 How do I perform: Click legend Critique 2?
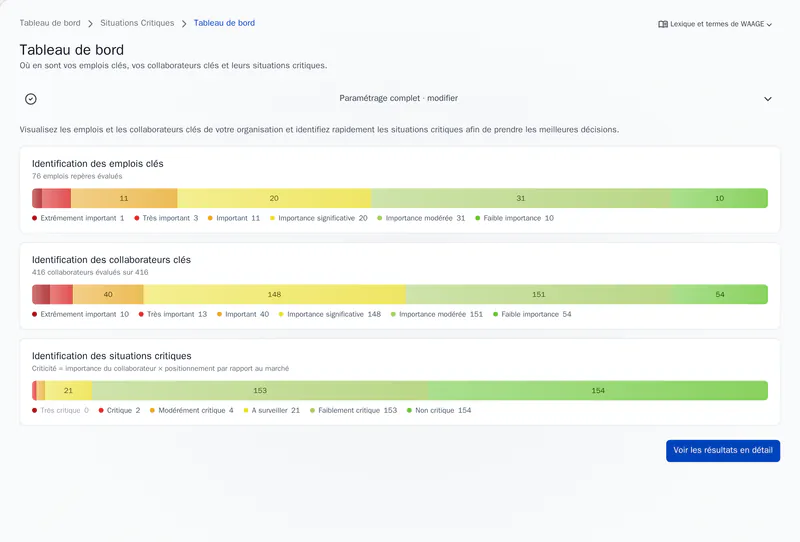point(119,410)
